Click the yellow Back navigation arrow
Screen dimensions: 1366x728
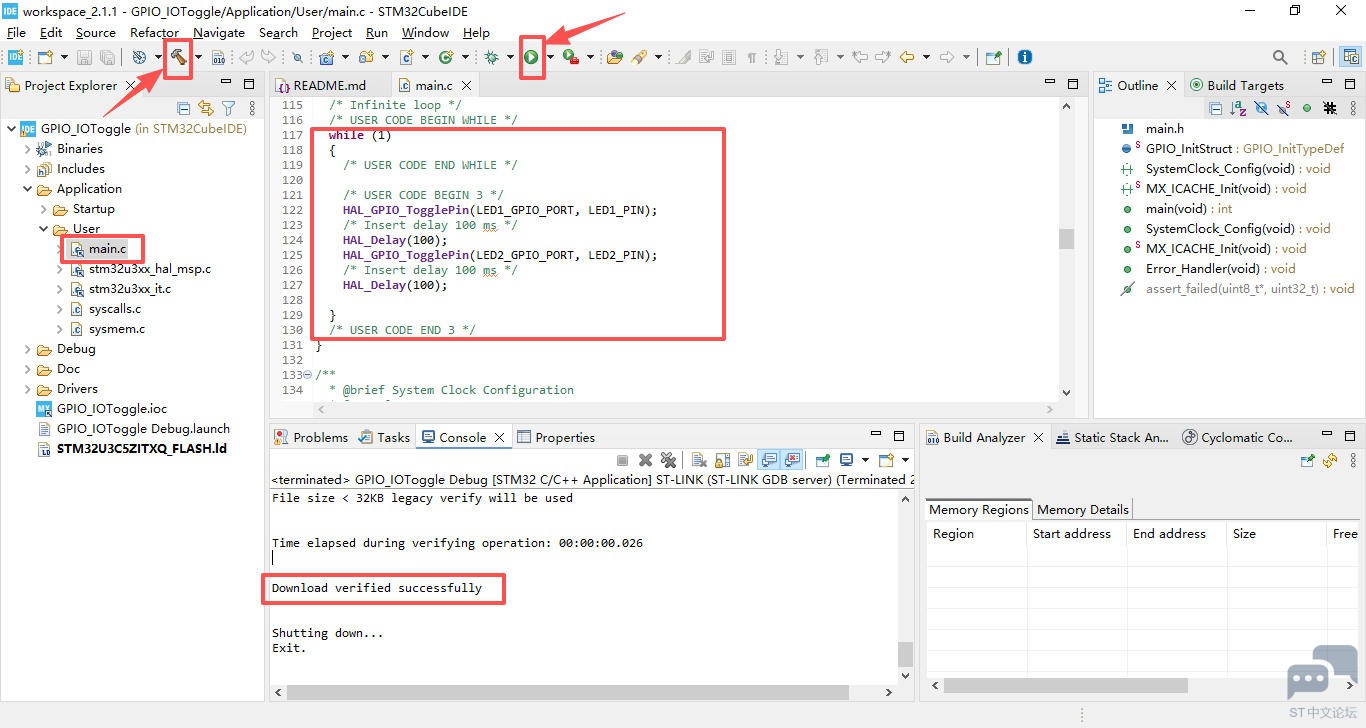(x=907, y=57)
